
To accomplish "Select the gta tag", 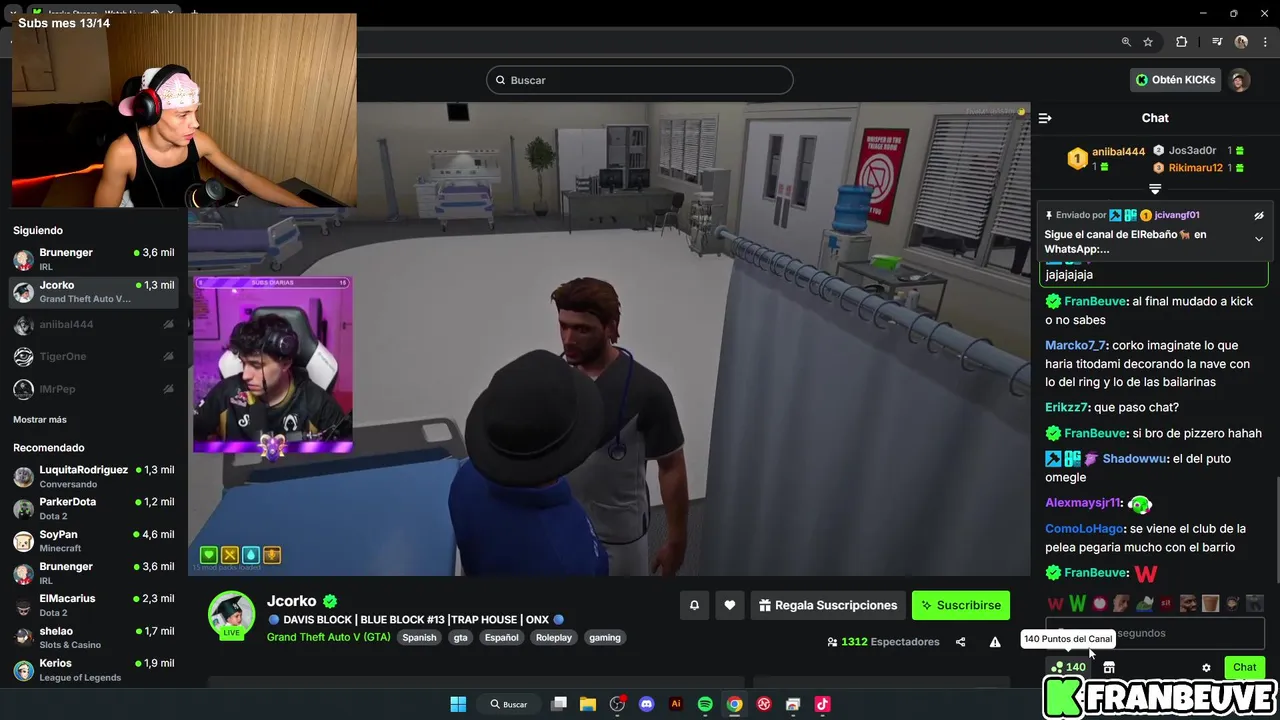I will [x=460, y=637].
